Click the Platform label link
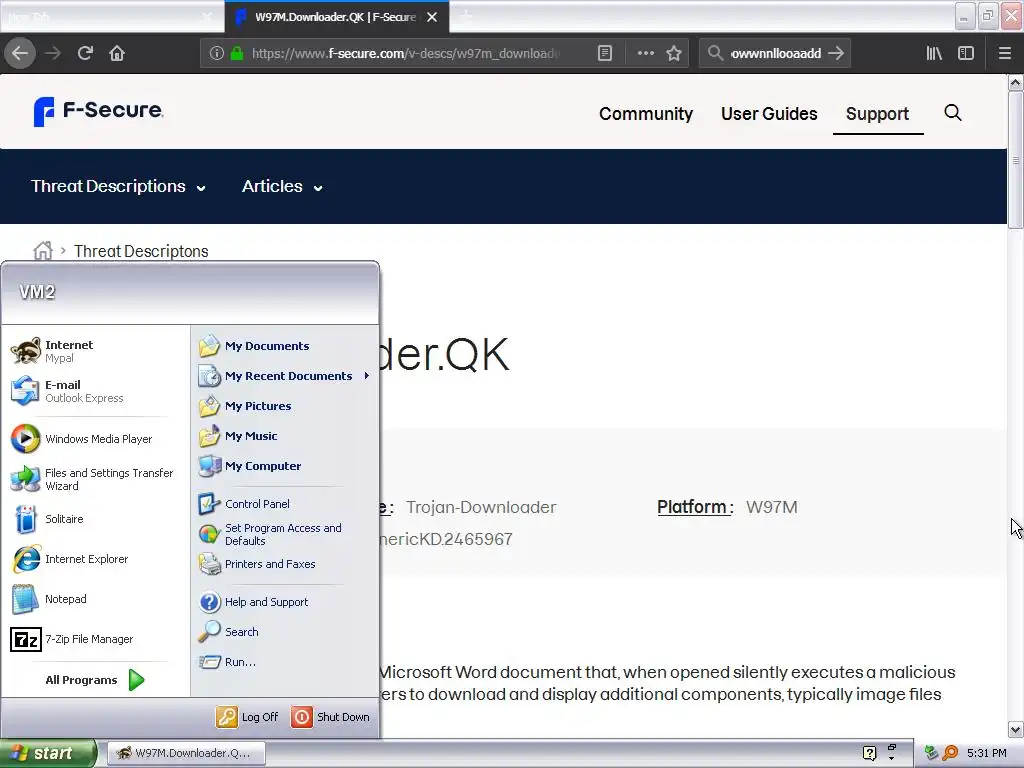This screenshot has height=768, width=1024. (x=695, y=507)
